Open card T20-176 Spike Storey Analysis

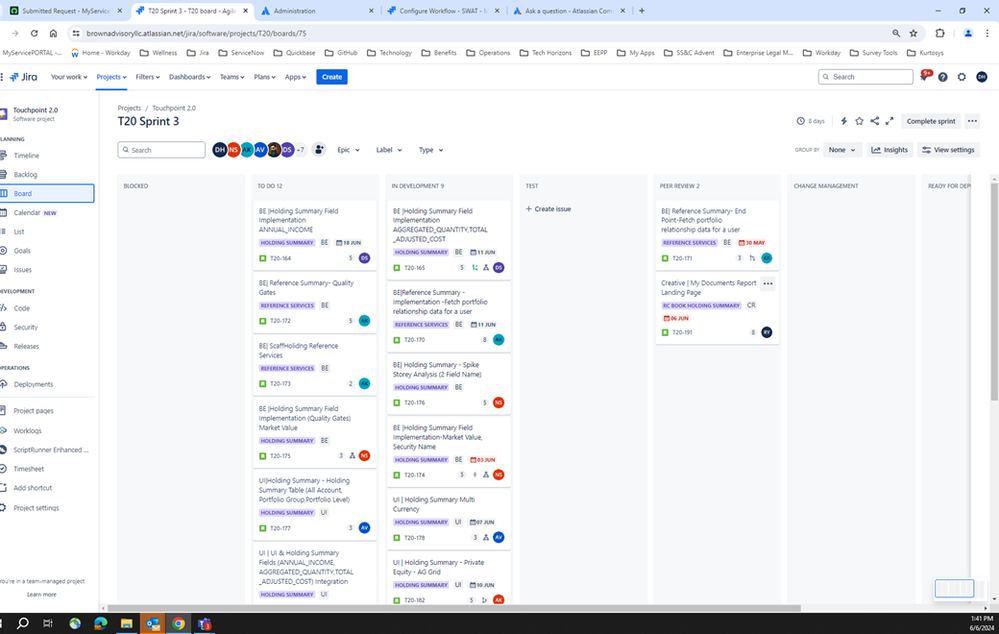tap(449, 384)
